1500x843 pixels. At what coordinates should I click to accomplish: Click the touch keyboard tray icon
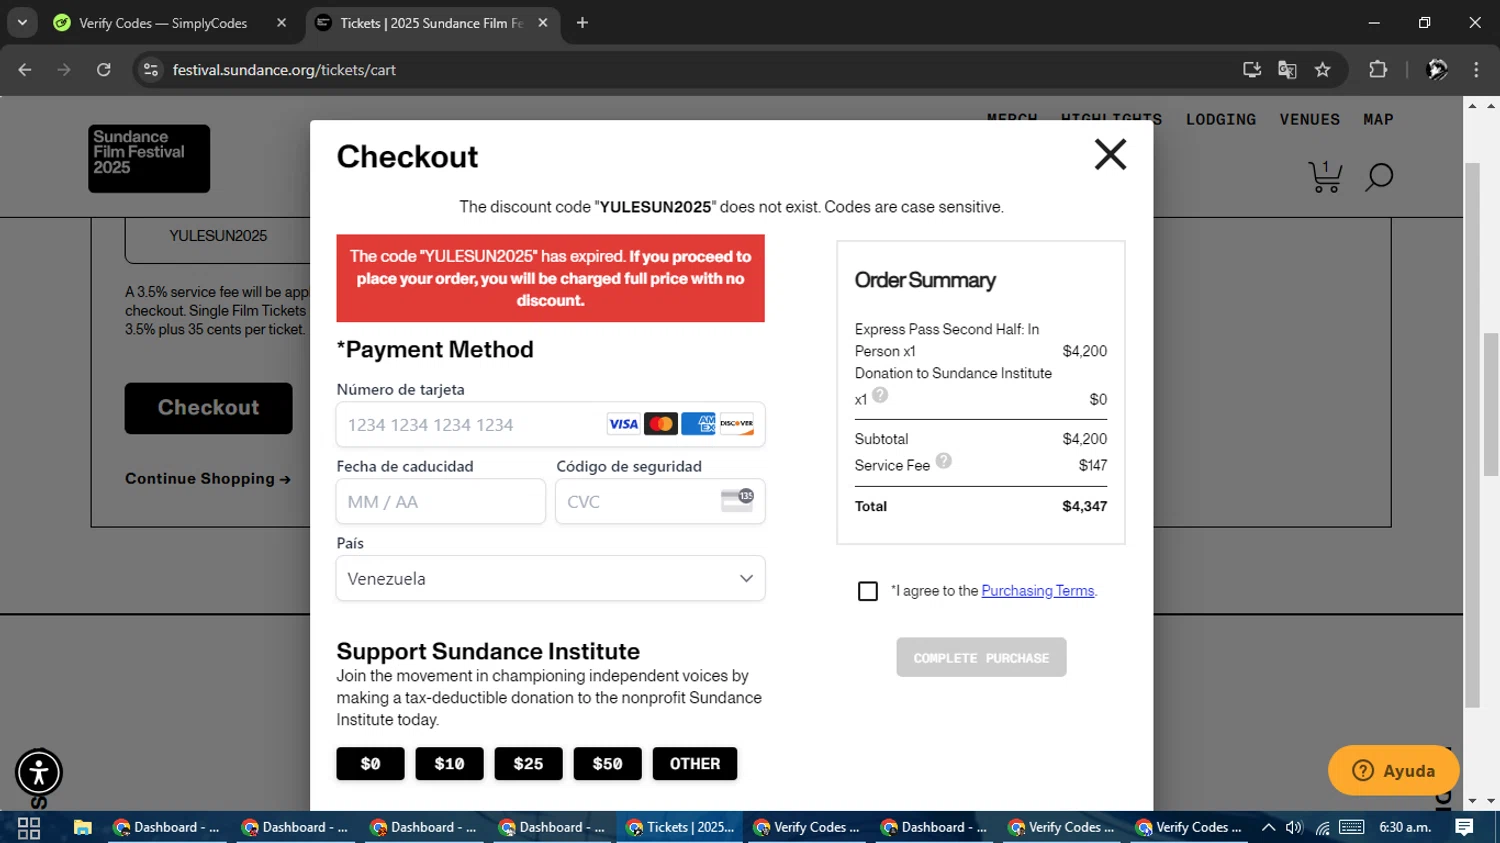click(x=1352, y=827)
